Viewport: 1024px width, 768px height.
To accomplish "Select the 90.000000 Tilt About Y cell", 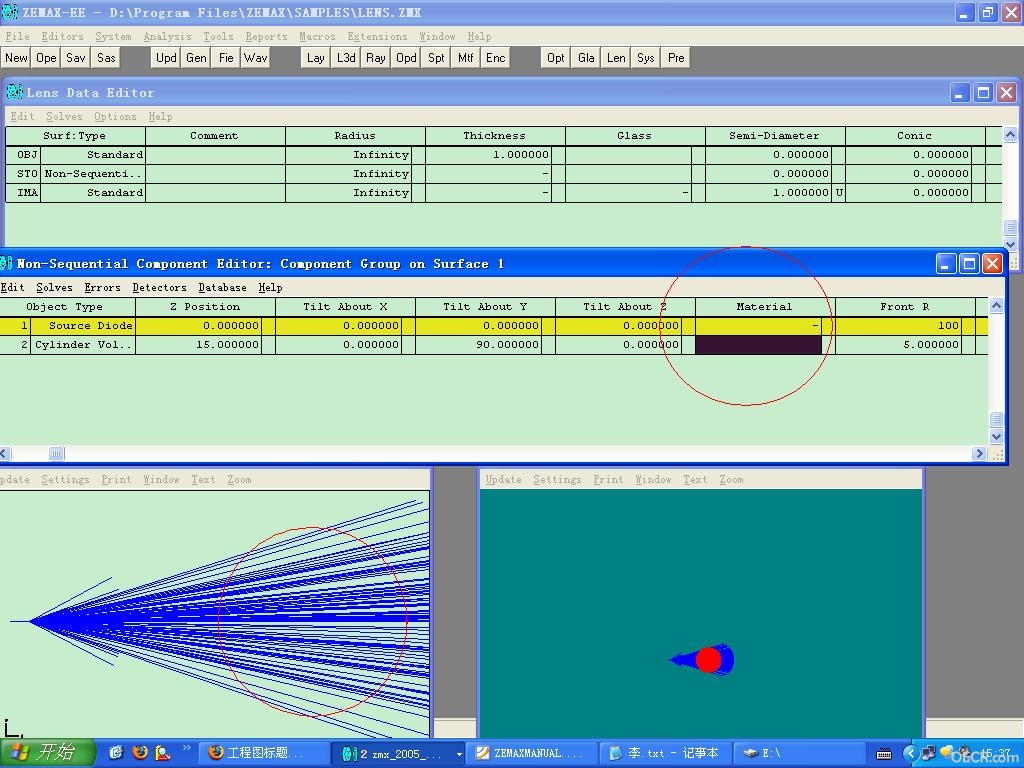I will pos(479,345).
